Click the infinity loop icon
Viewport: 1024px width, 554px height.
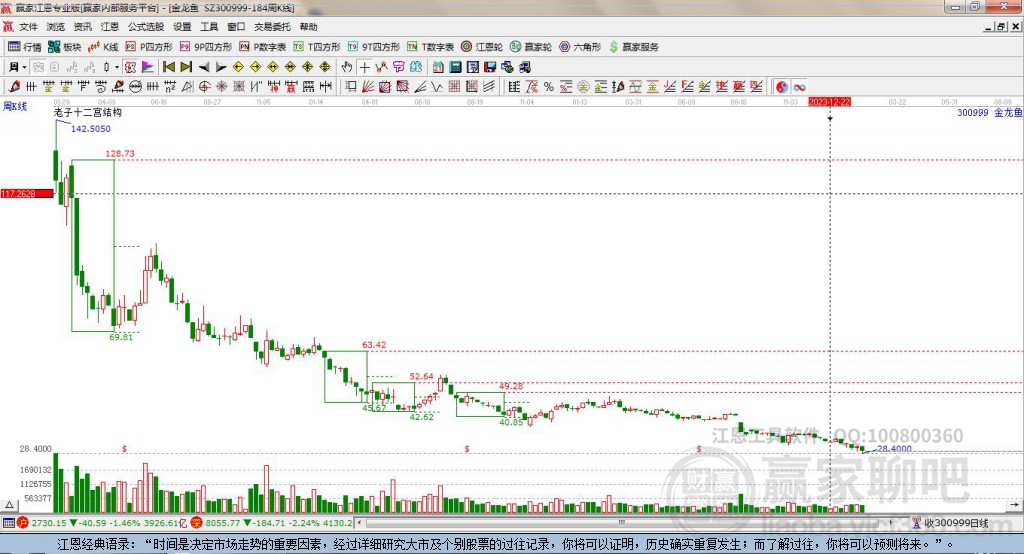(799, 86)
